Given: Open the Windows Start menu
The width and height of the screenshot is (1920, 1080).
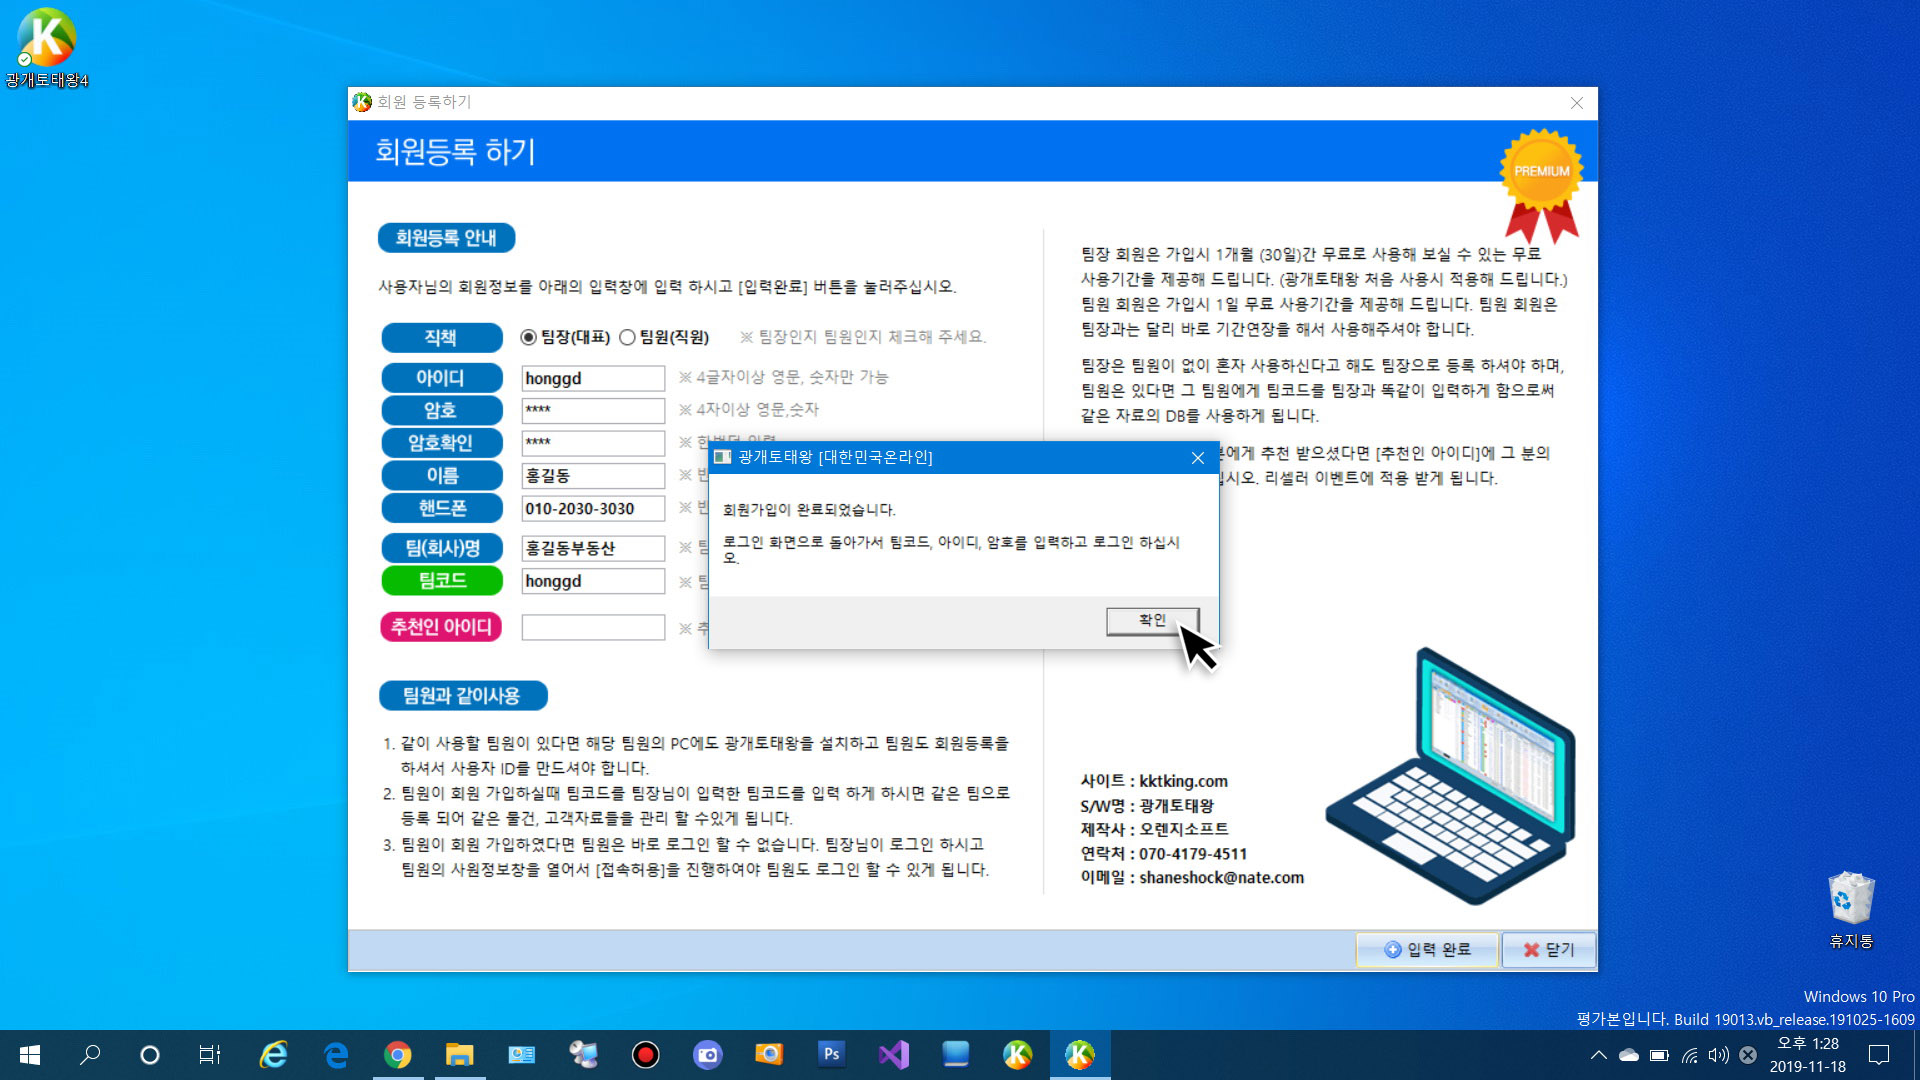Looking at the screenshot, I should pyautogui.click(x=30, y=1055).
